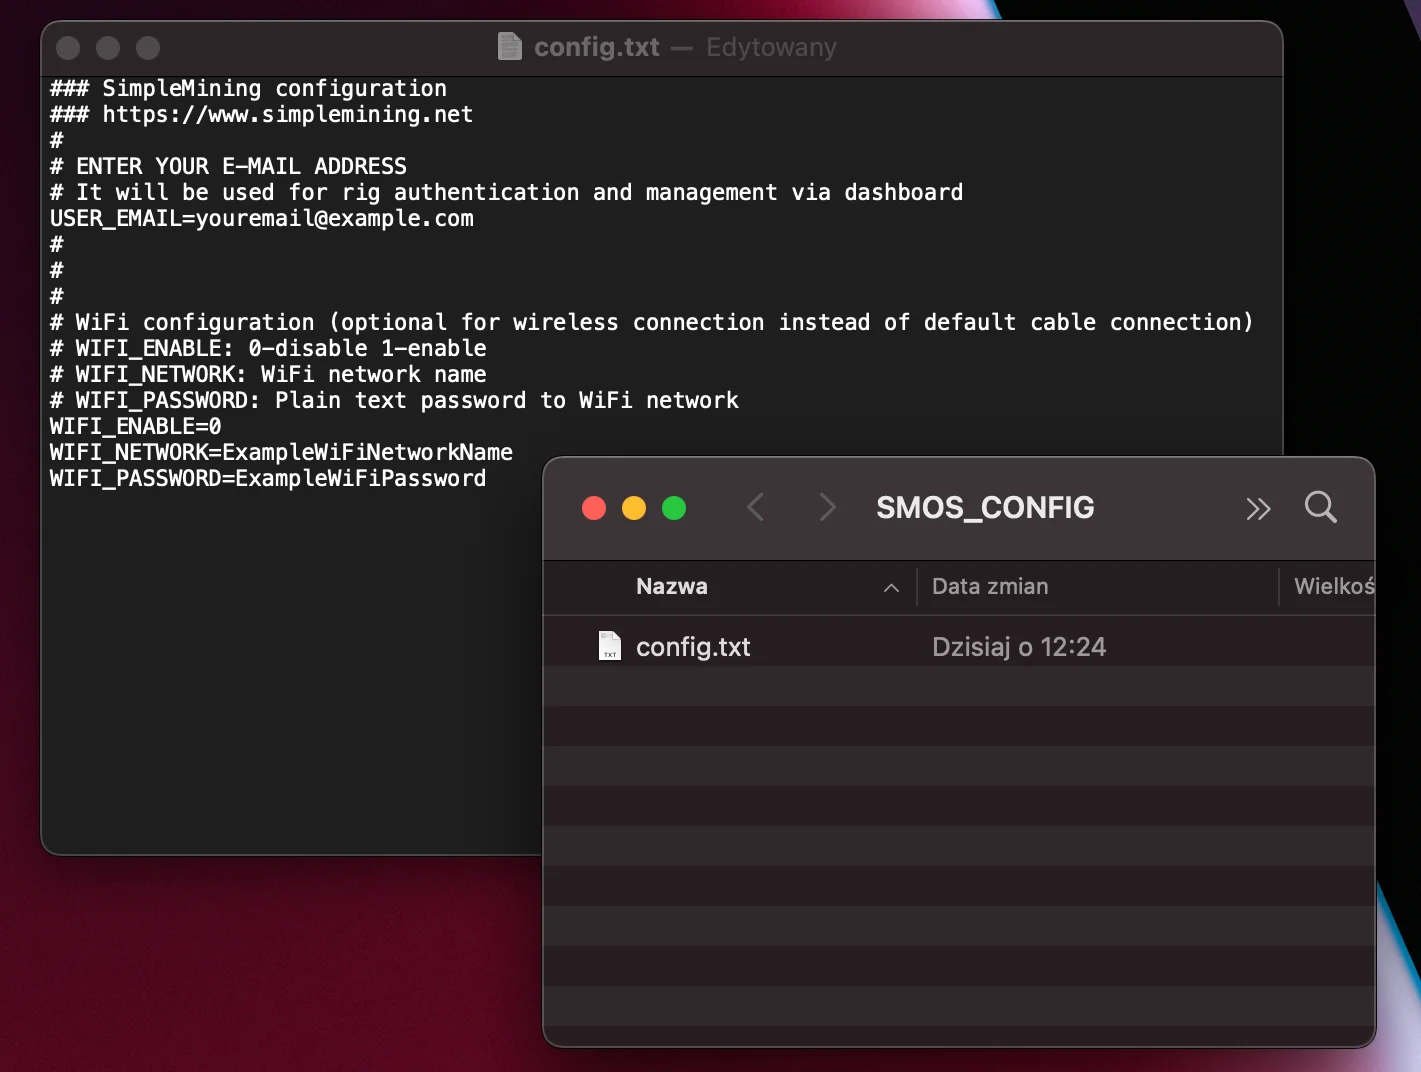Click the Edytowany label in the title bar
Viewport: 1421px width, 1072px height.
770,46
